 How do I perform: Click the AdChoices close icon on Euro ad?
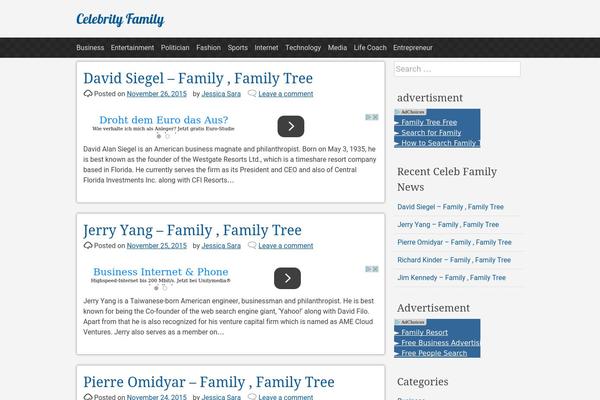(x=375, y=117)
